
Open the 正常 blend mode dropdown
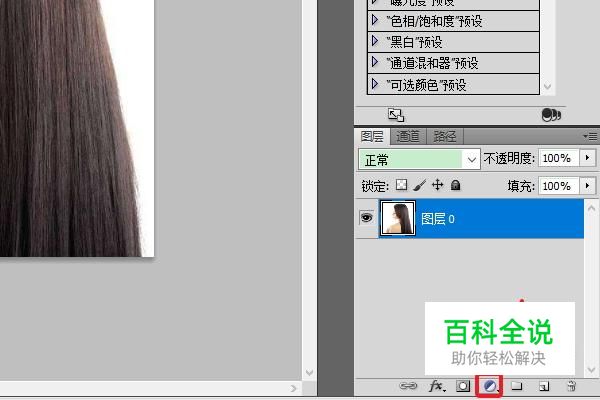click(419, 159)
